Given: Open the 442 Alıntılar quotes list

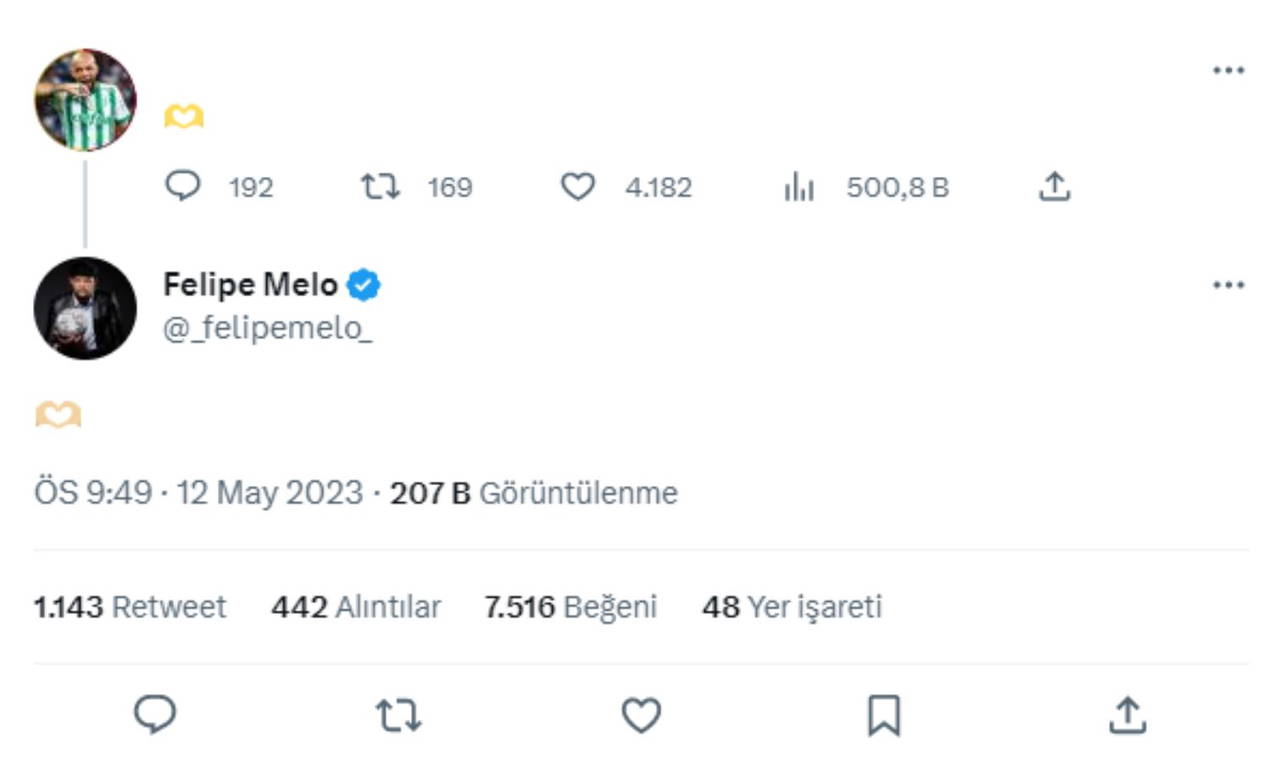Looking at the screenshot, I should tap(355, 607).
